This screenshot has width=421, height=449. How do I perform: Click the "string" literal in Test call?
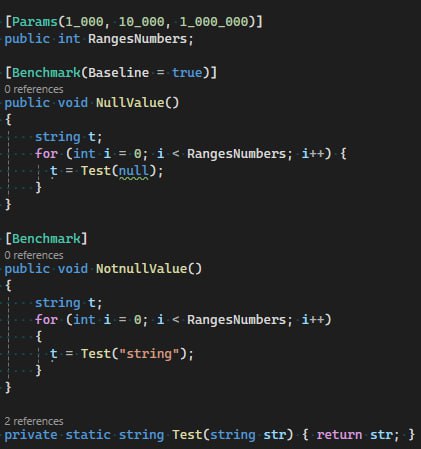coord(149,354)
